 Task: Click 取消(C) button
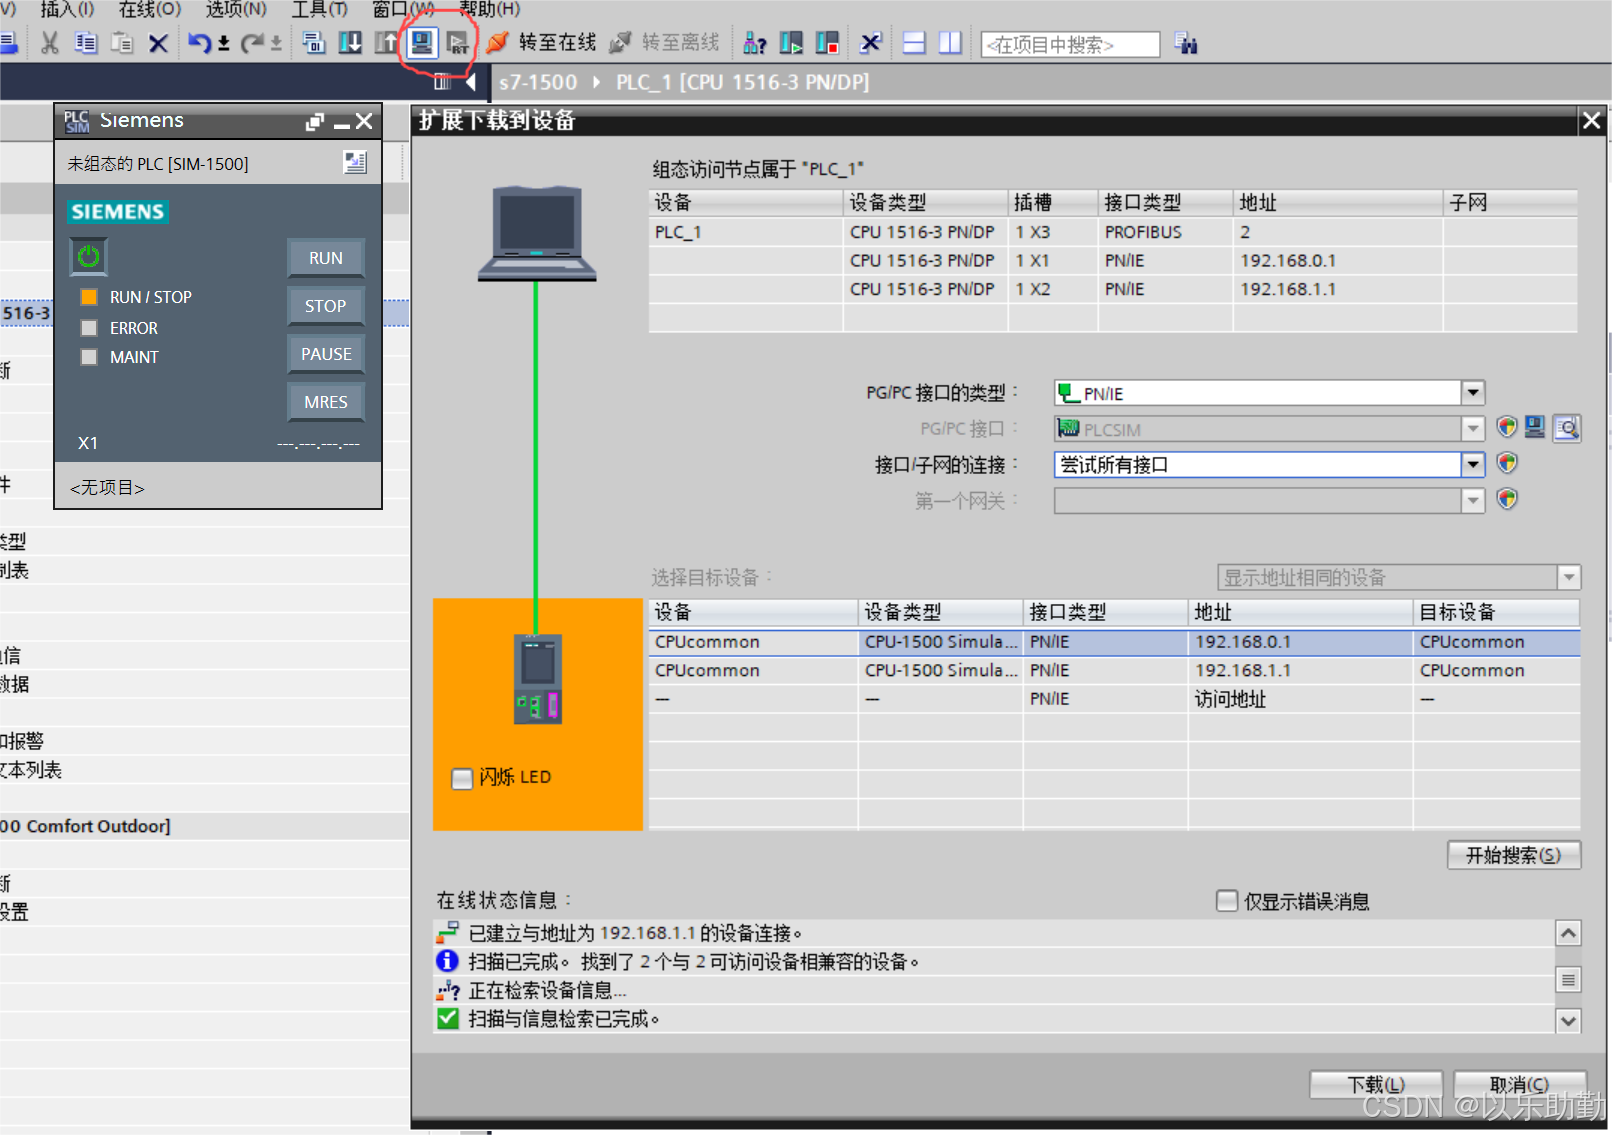click(1519, 1085)
